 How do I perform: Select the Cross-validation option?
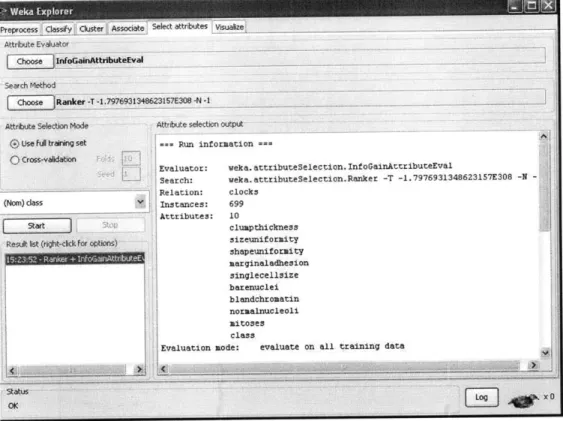(x=43, y=160)
